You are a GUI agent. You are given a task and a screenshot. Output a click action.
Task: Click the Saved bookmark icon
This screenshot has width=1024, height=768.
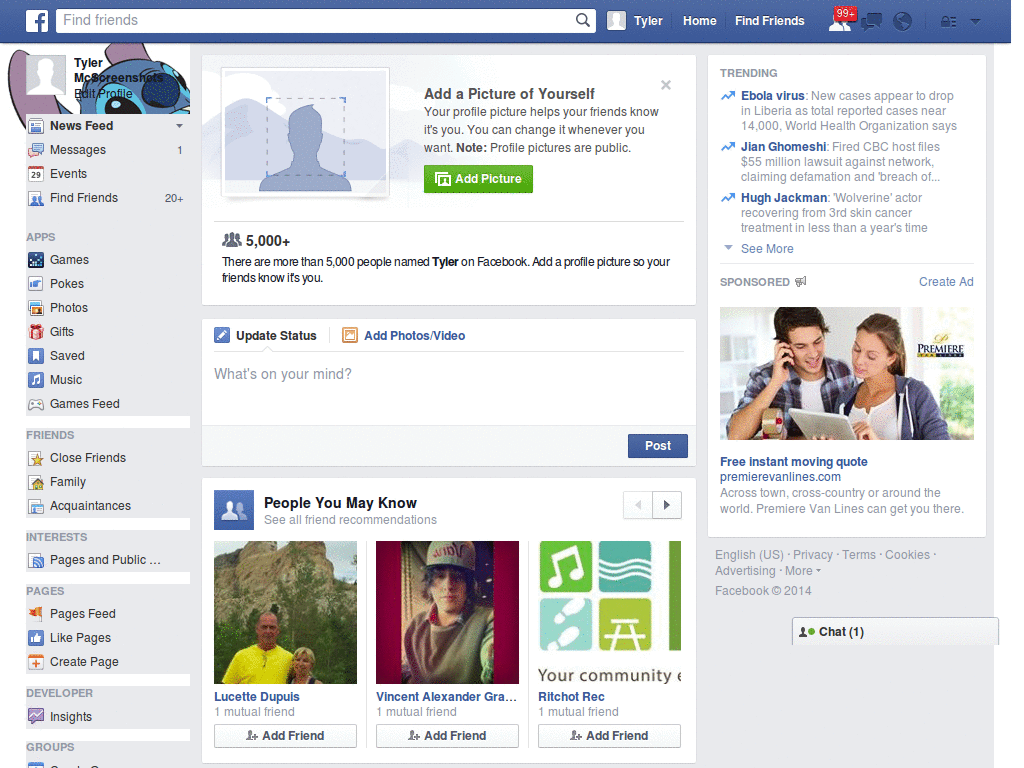[36, 356]
